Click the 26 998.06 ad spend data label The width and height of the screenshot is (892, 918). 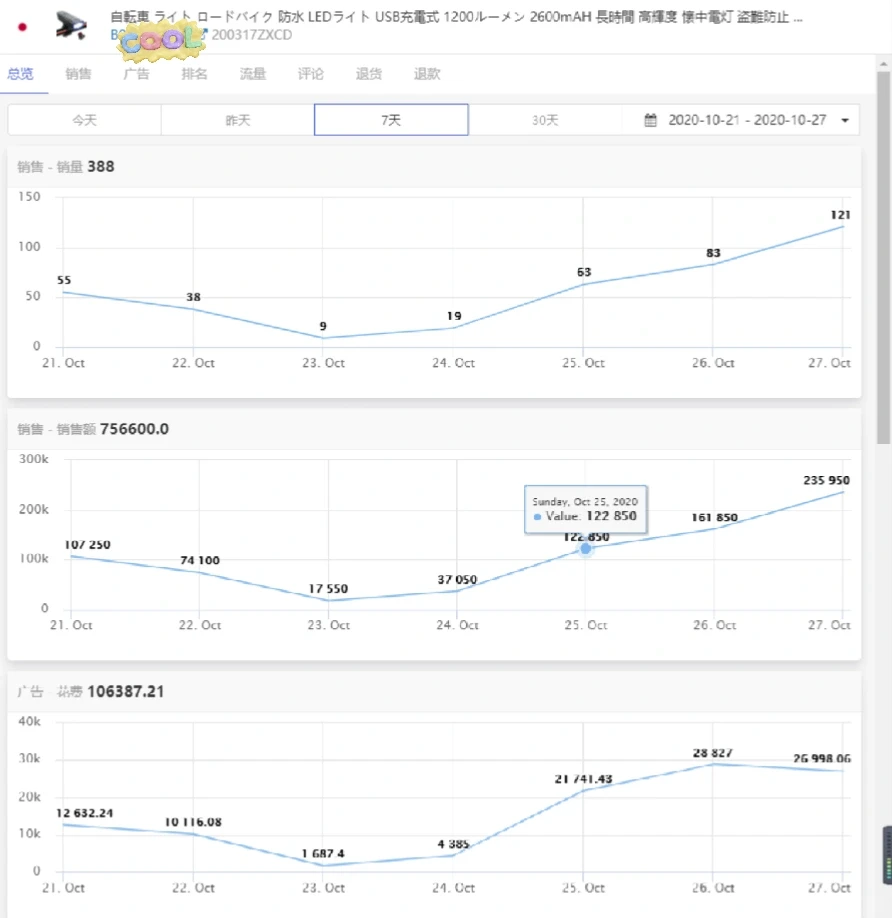822,759
